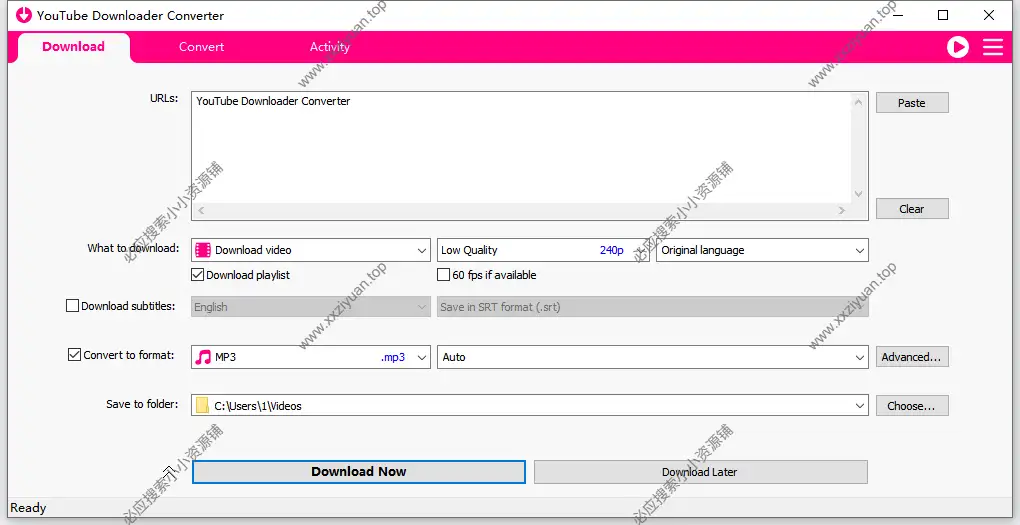This screenshot has width=1020, height=525.
Task: Open the Advanced... settings button
Action: [x=912, y=357]
